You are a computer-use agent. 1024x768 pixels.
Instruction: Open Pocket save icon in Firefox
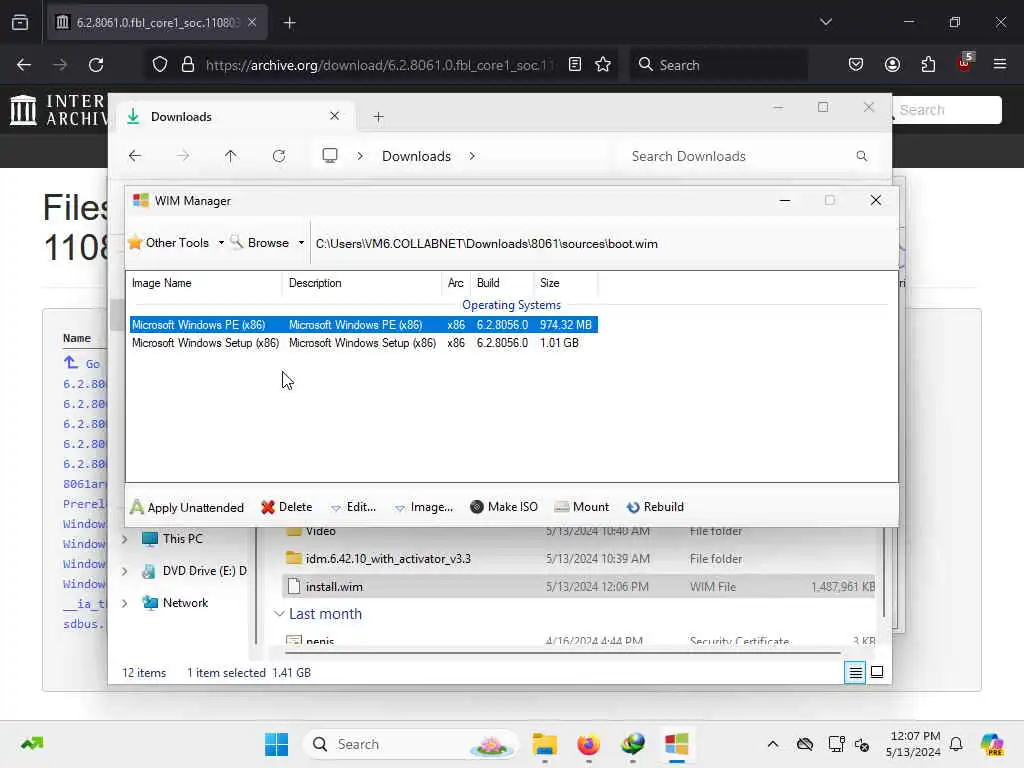[856, 64]
